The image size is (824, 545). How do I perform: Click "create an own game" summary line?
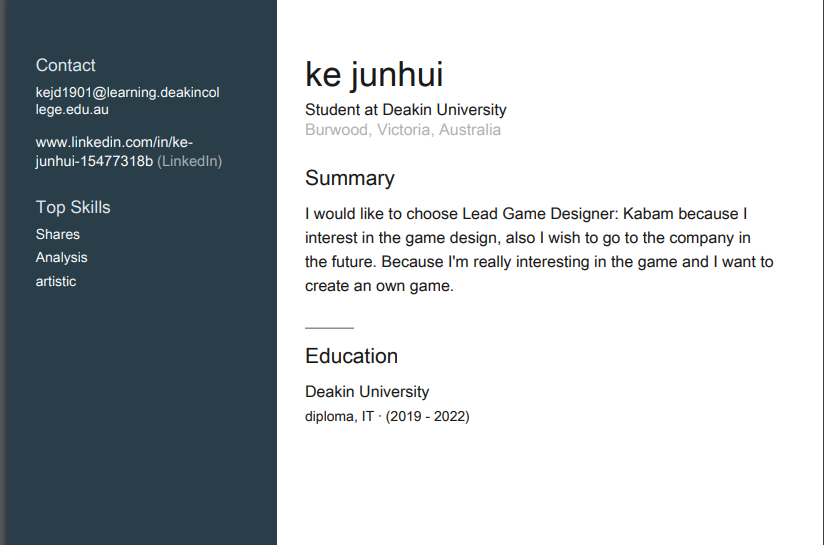click(x=379, y=286)
